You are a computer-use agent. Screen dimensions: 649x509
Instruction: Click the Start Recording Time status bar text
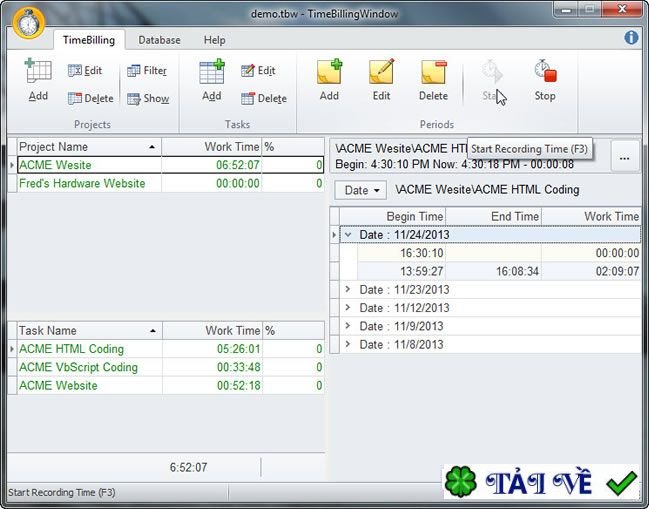[x=62, y=492]
